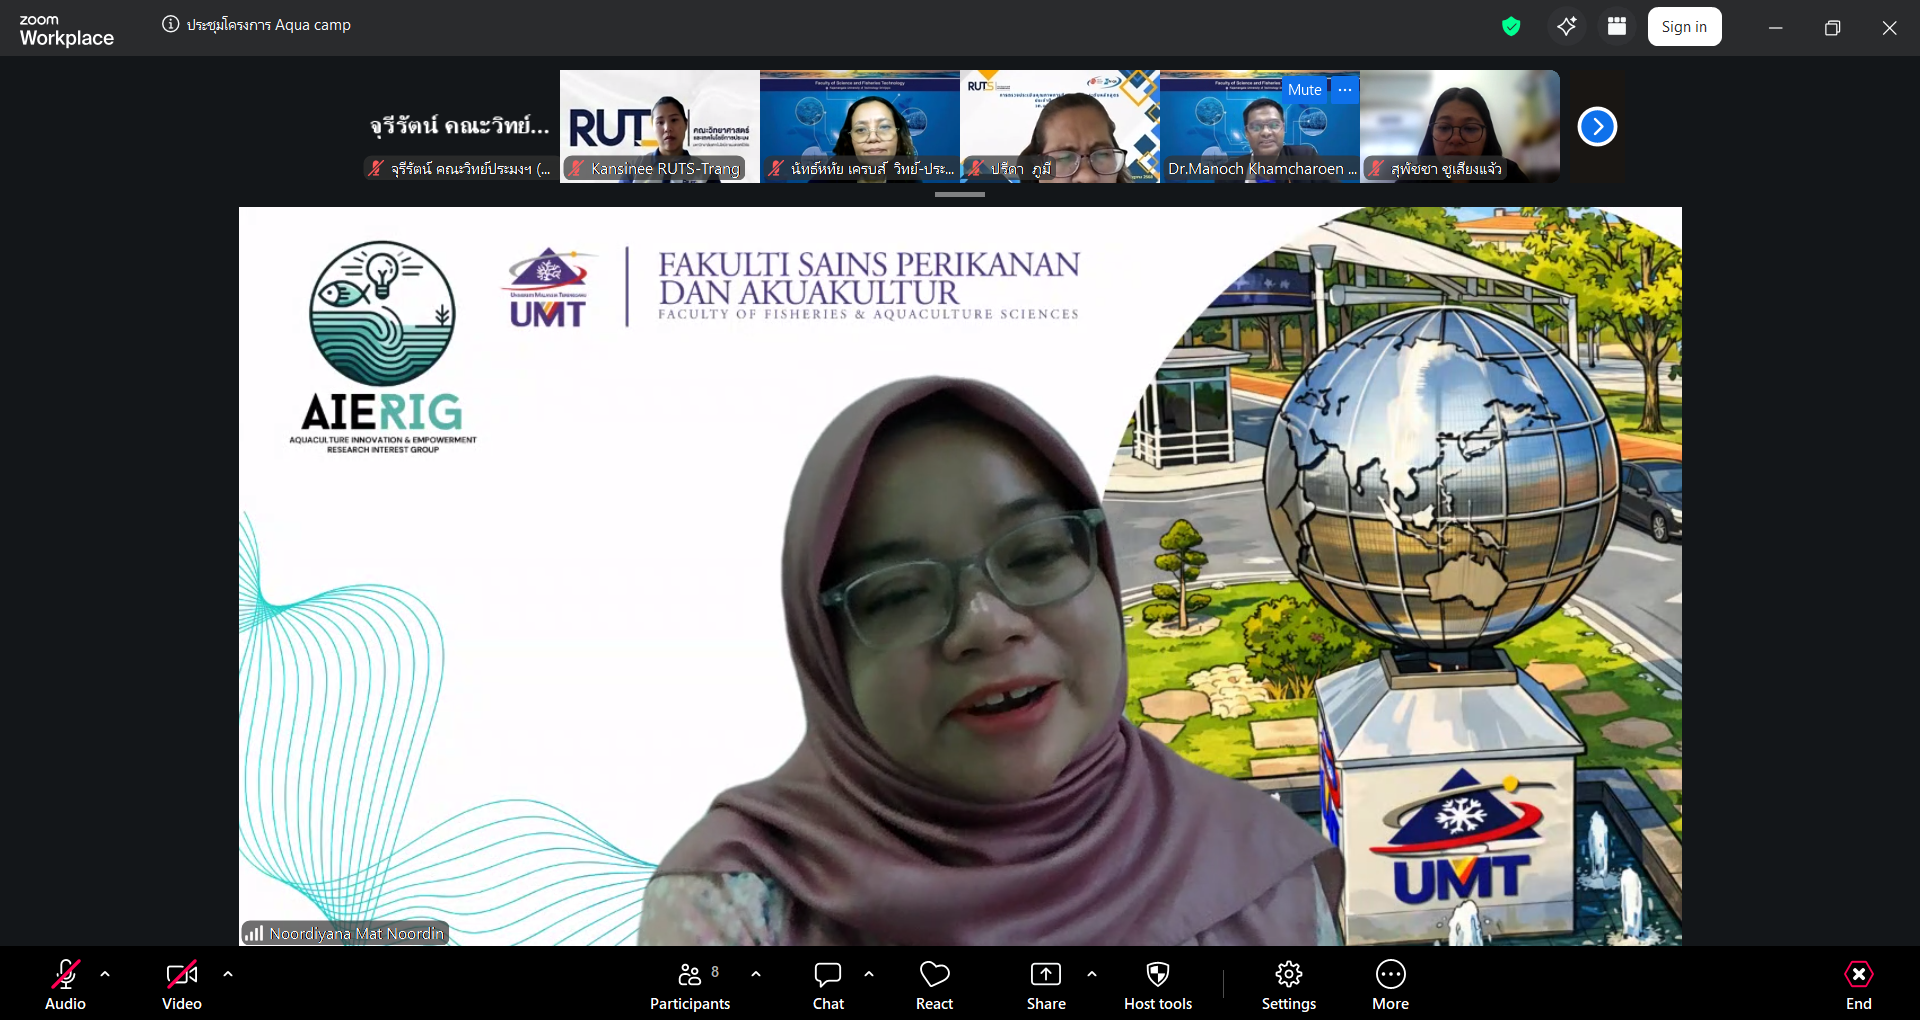Open the React emoji menu
The image size is (1920, 1020).
pos(934,986)
